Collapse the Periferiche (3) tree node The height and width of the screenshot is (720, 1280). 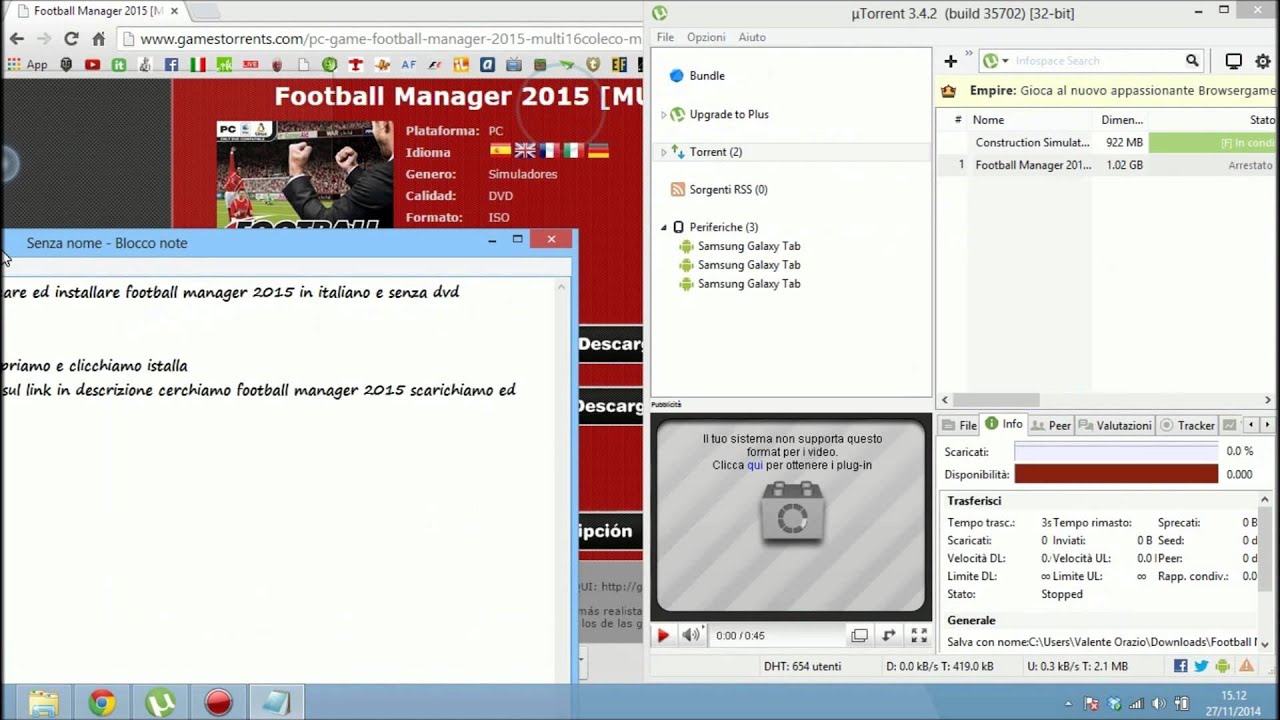coord(663,227)
